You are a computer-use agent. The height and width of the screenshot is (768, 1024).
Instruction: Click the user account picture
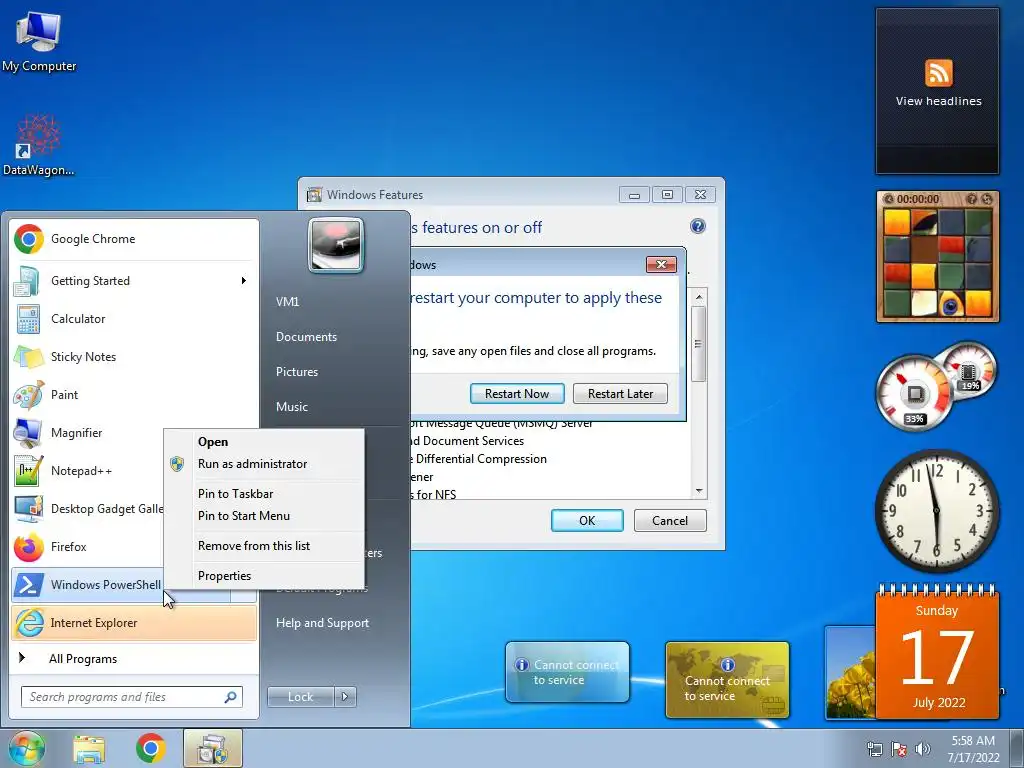(x=336, y=245)
